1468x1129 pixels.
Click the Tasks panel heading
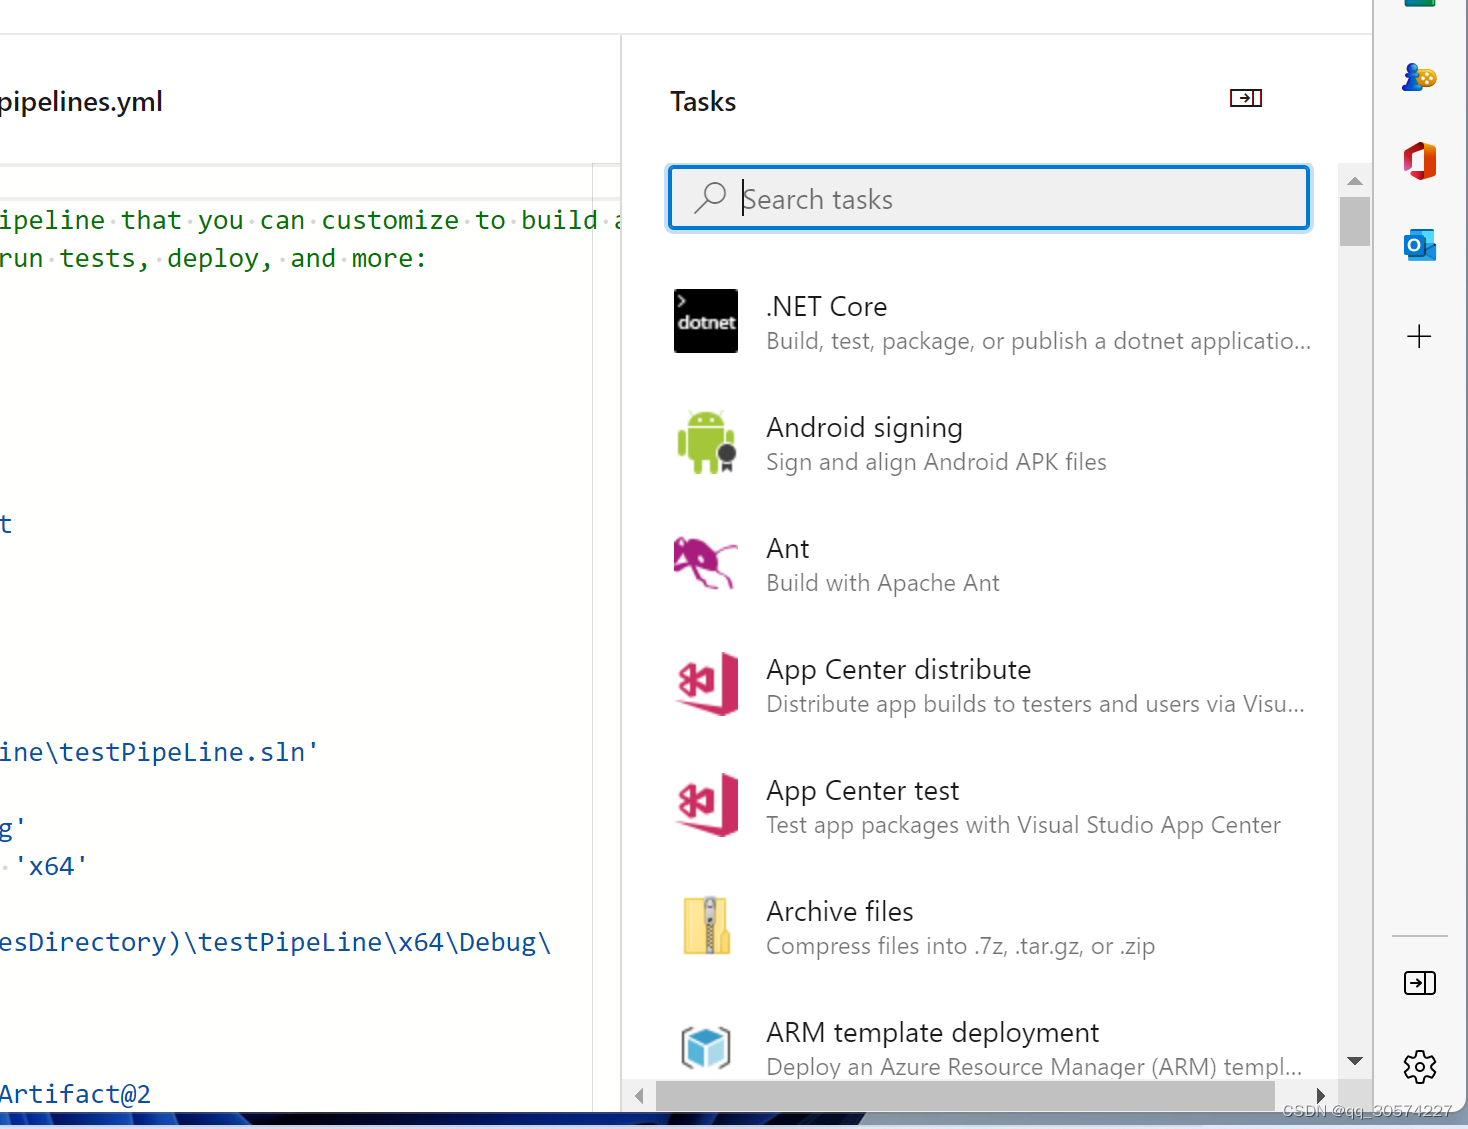703,101
